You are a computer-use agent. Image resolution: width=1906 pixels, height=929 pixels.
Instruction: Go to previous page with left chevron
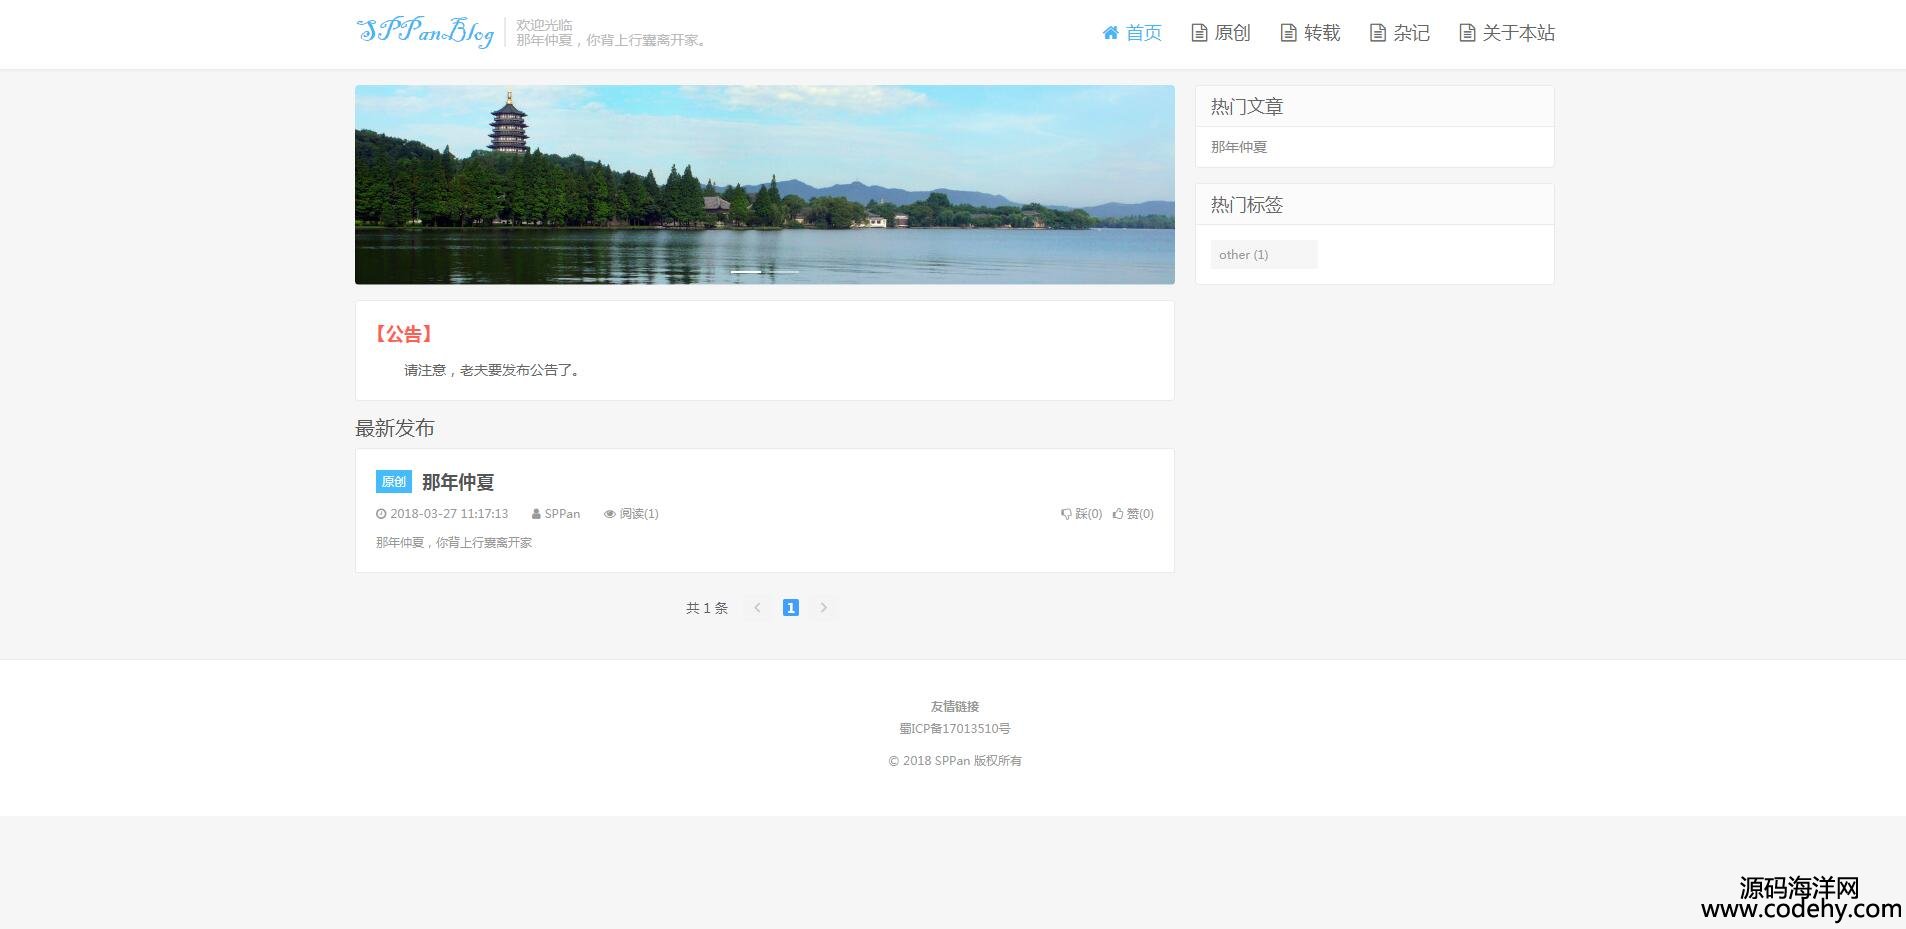point(757,608)
